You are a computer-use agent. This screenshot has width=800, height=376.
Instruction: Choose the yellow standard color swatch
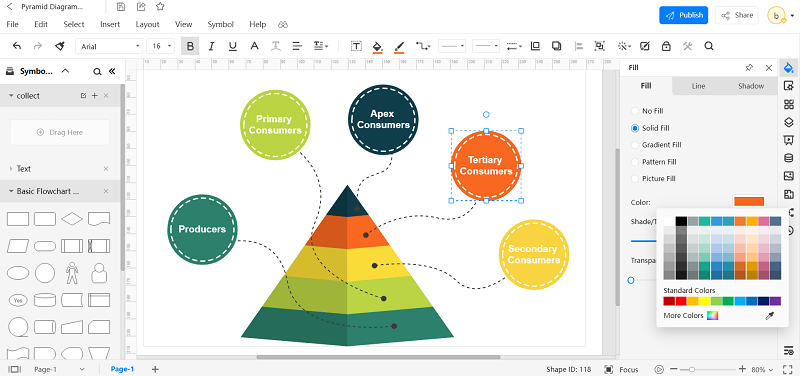tap(705, 302)
